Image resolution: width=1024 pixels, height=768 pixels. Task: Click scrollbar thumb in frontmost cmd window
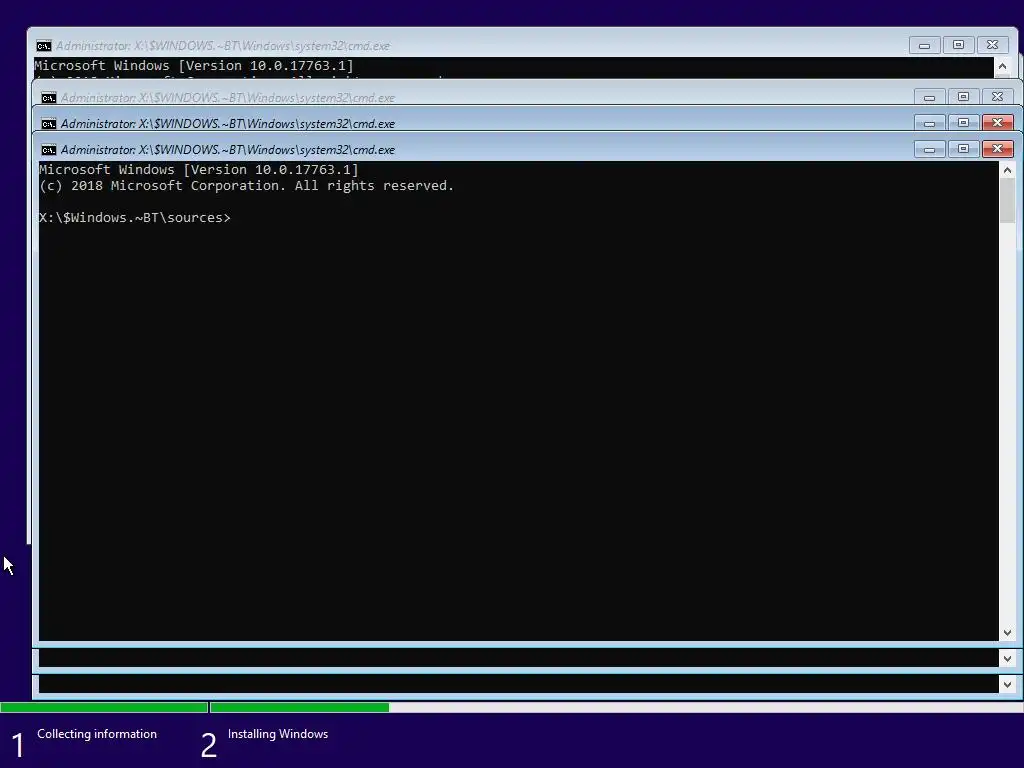pyautogui.click(x=1007, y=200)
